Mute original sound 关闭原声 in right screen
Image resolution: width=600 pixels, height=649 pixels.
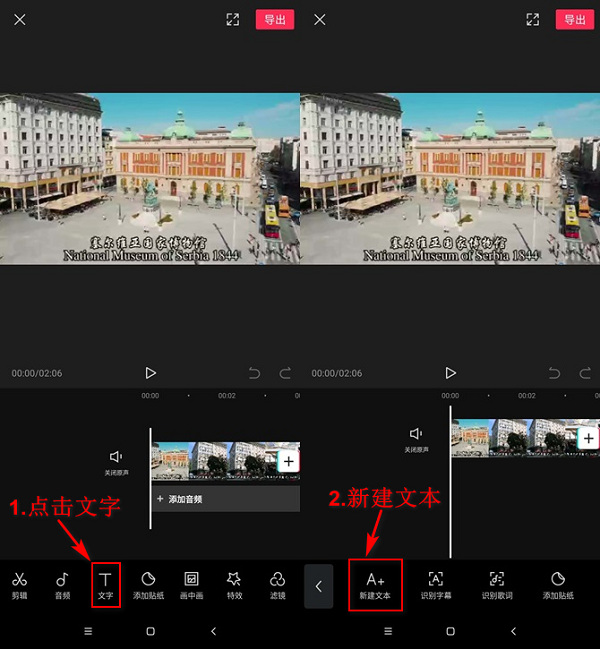tap(416, 440)
